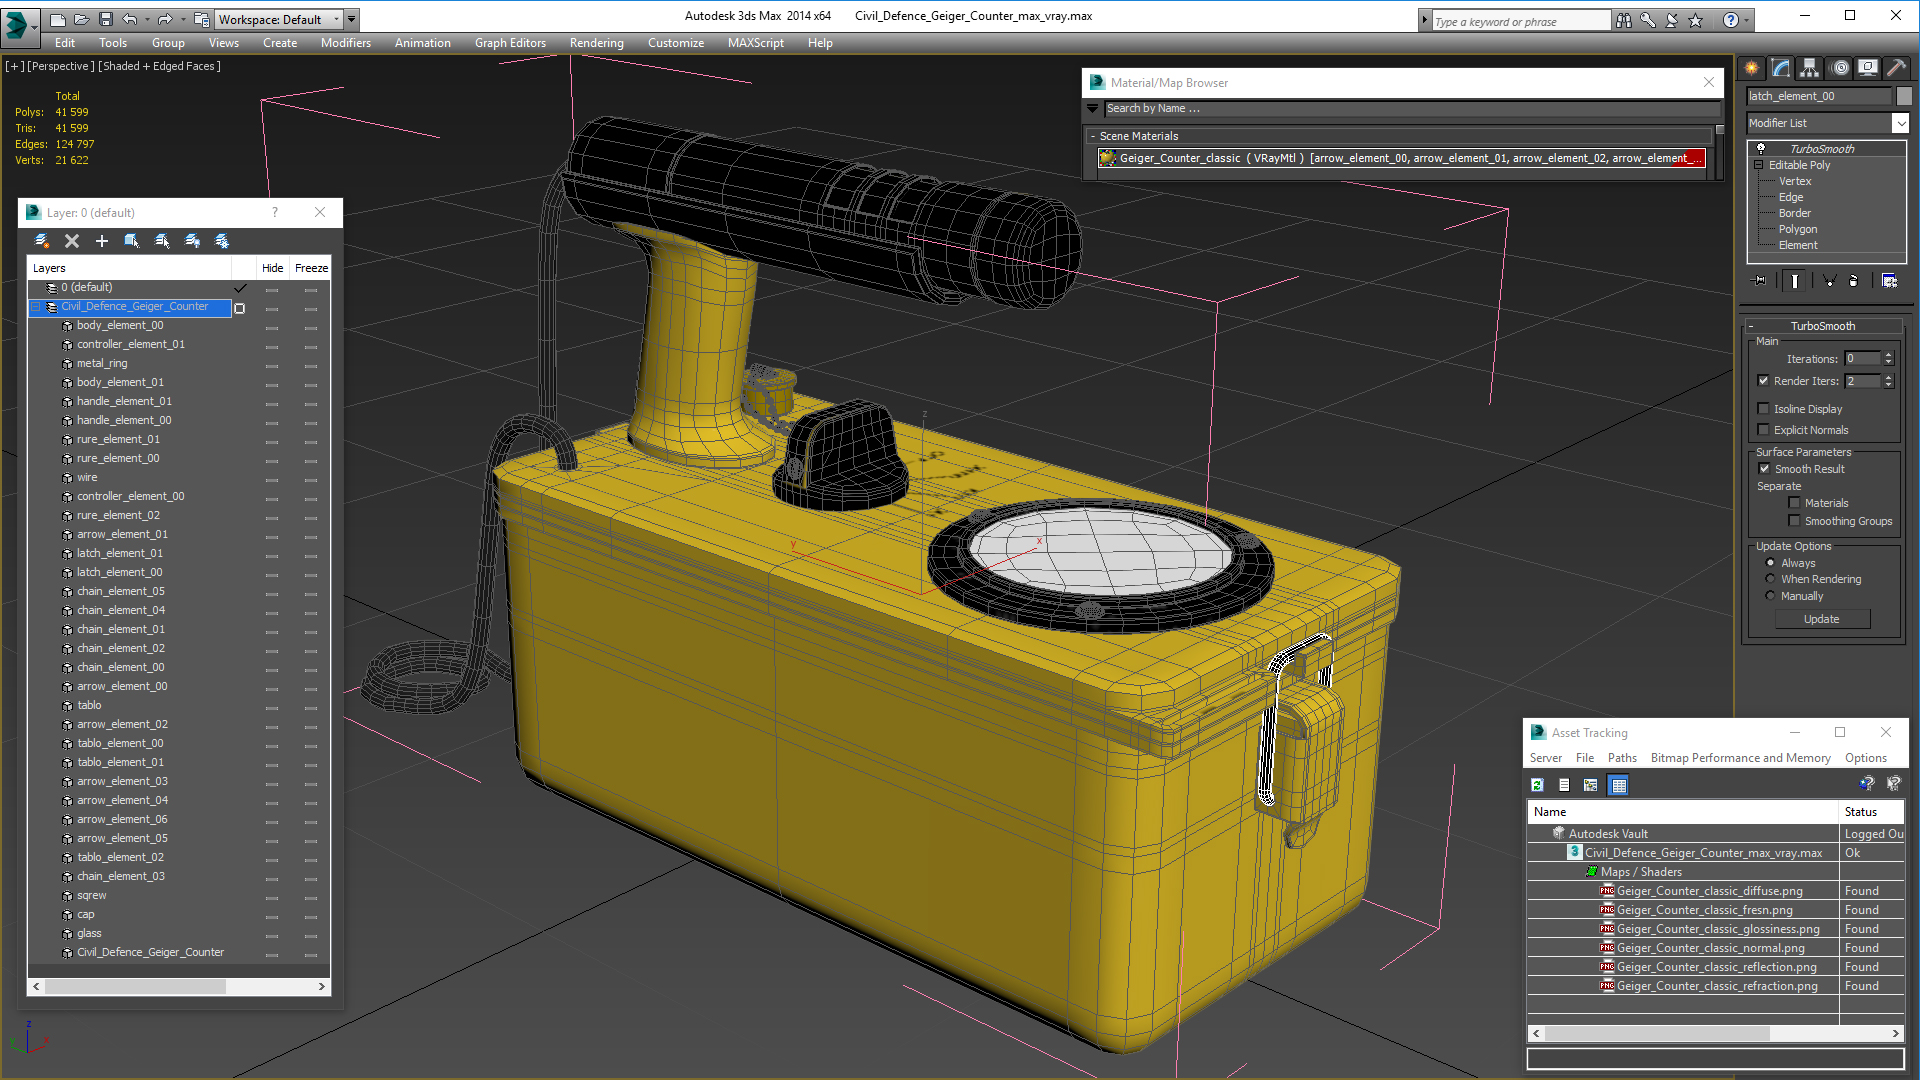This screenshot has width=1920, height=1080.
Task: Enable the Explicit Normals checkbox
Action: (1764, 429)
